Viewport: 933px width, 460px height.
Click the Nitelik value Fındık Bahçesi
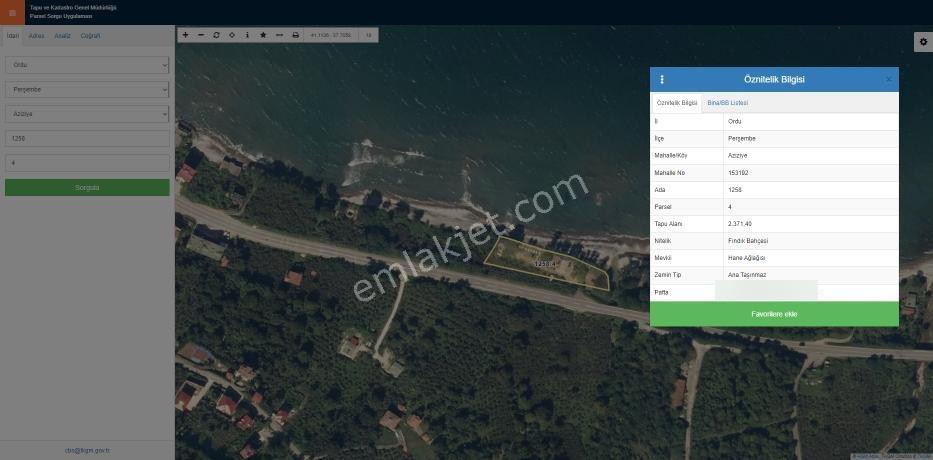(x=748, y=241)
